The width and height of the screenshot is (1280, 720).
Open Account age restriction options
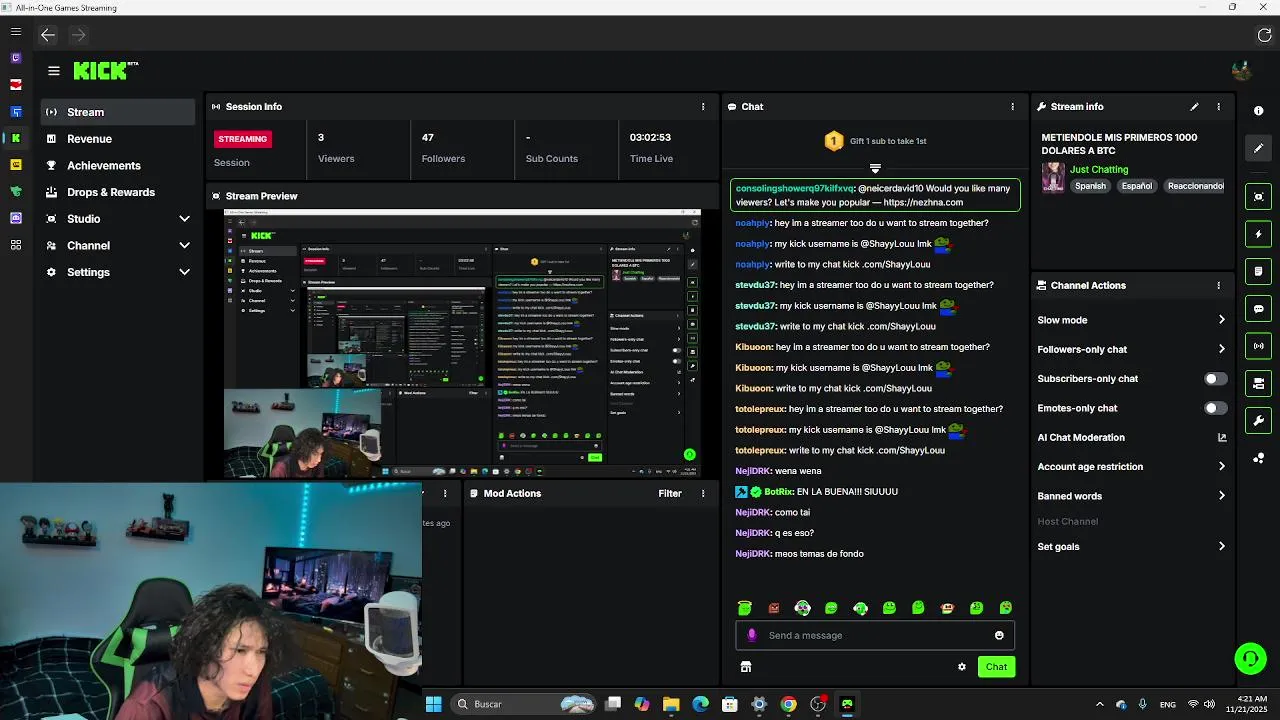1131,466
